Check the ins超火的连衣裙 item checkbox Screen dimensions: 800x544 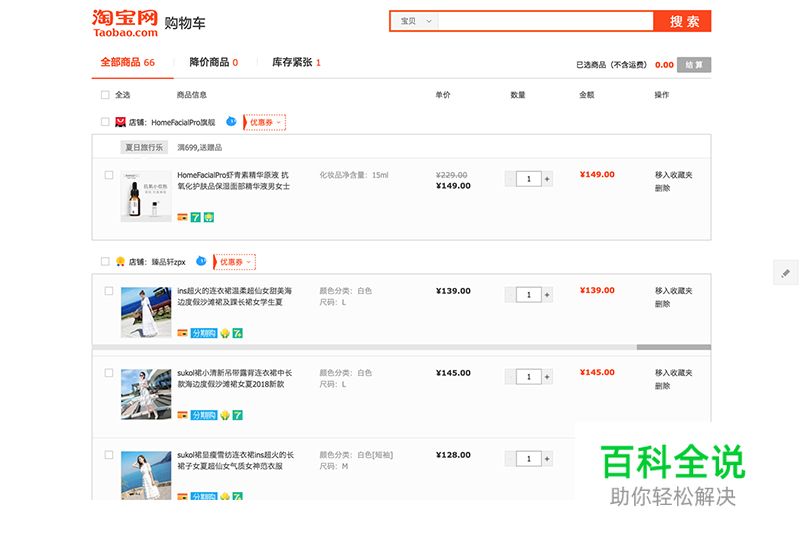pos(109,291)
